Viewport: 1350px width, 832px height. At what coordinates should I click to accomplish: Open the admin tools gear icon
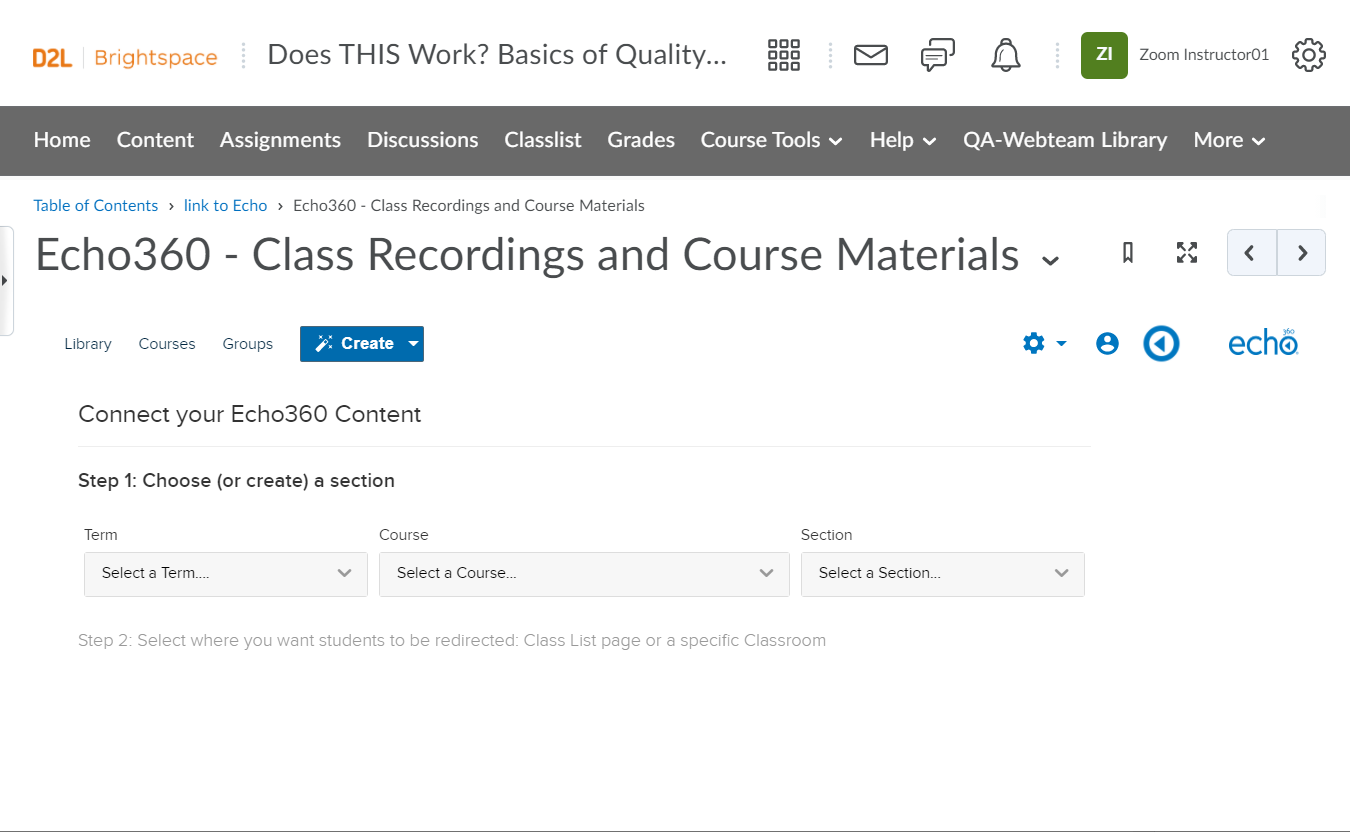point(1309,55)
